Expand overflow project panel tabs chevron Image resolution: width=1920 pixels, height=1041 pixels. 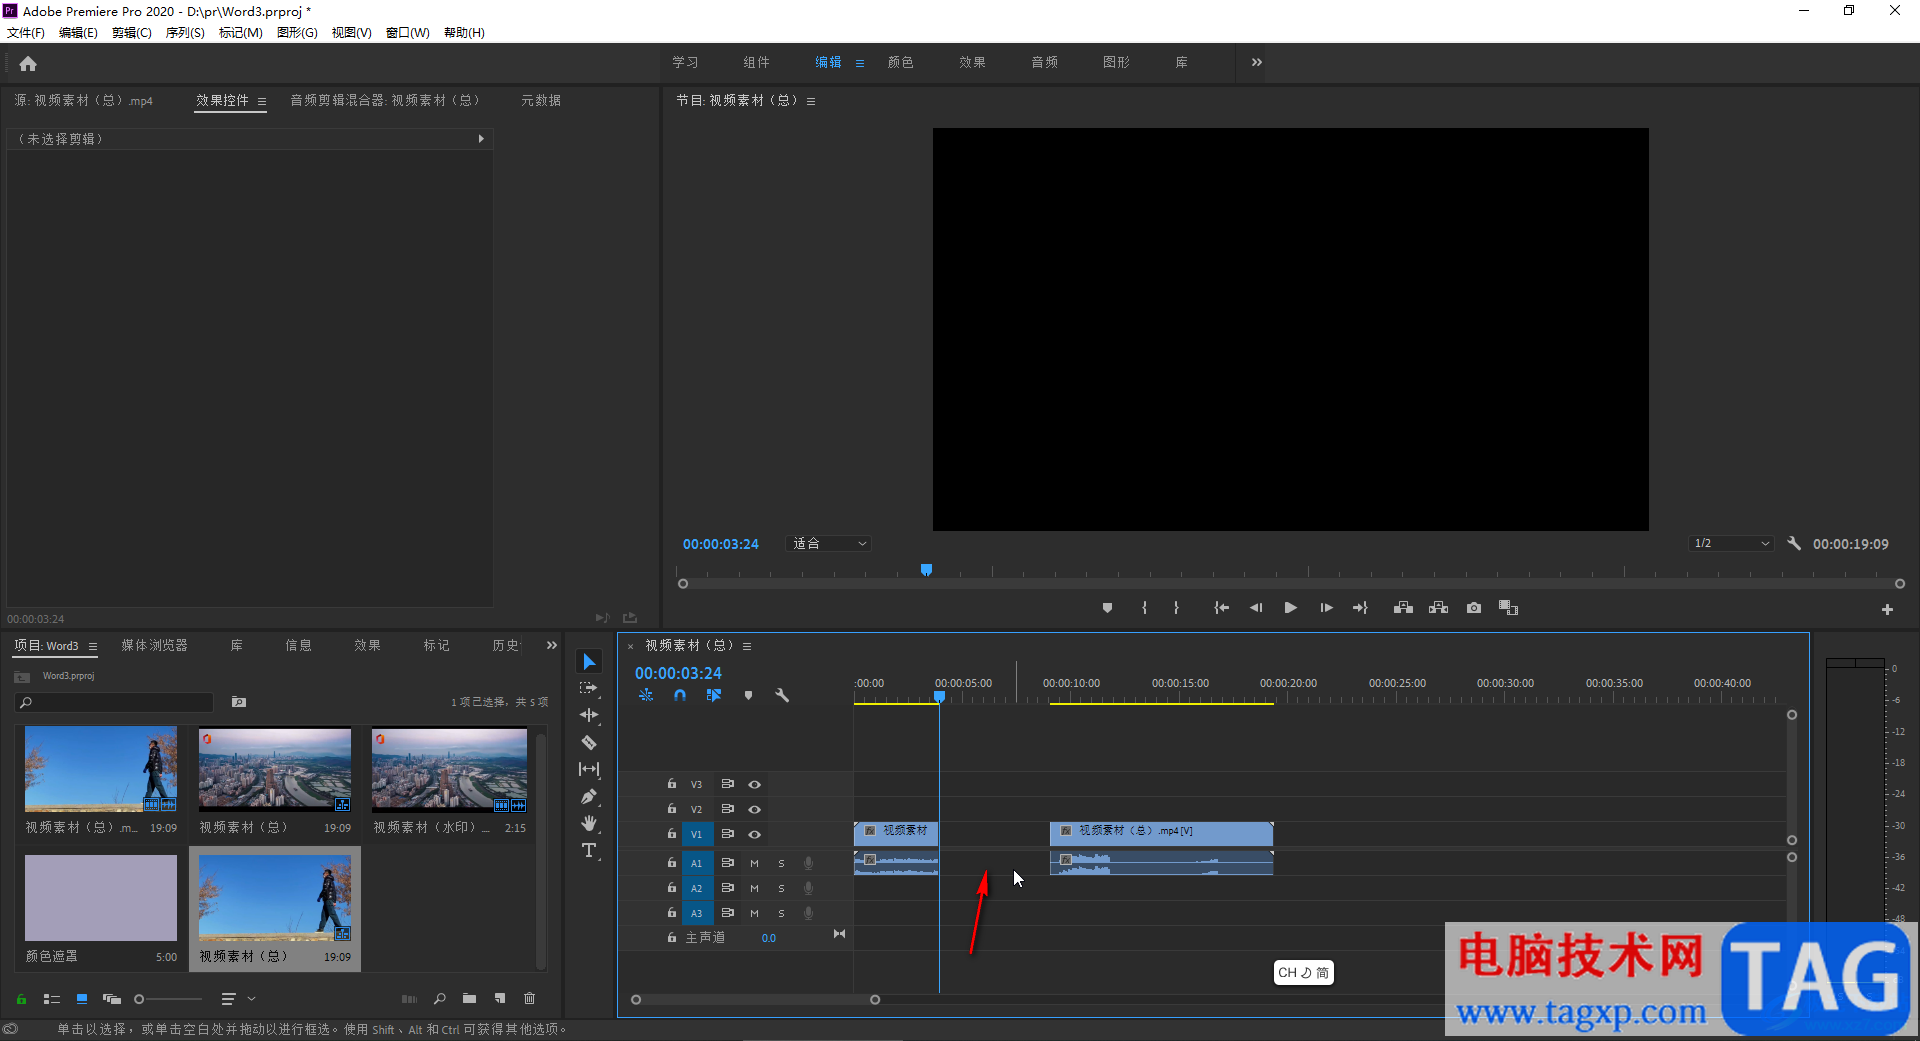point(551,646)
